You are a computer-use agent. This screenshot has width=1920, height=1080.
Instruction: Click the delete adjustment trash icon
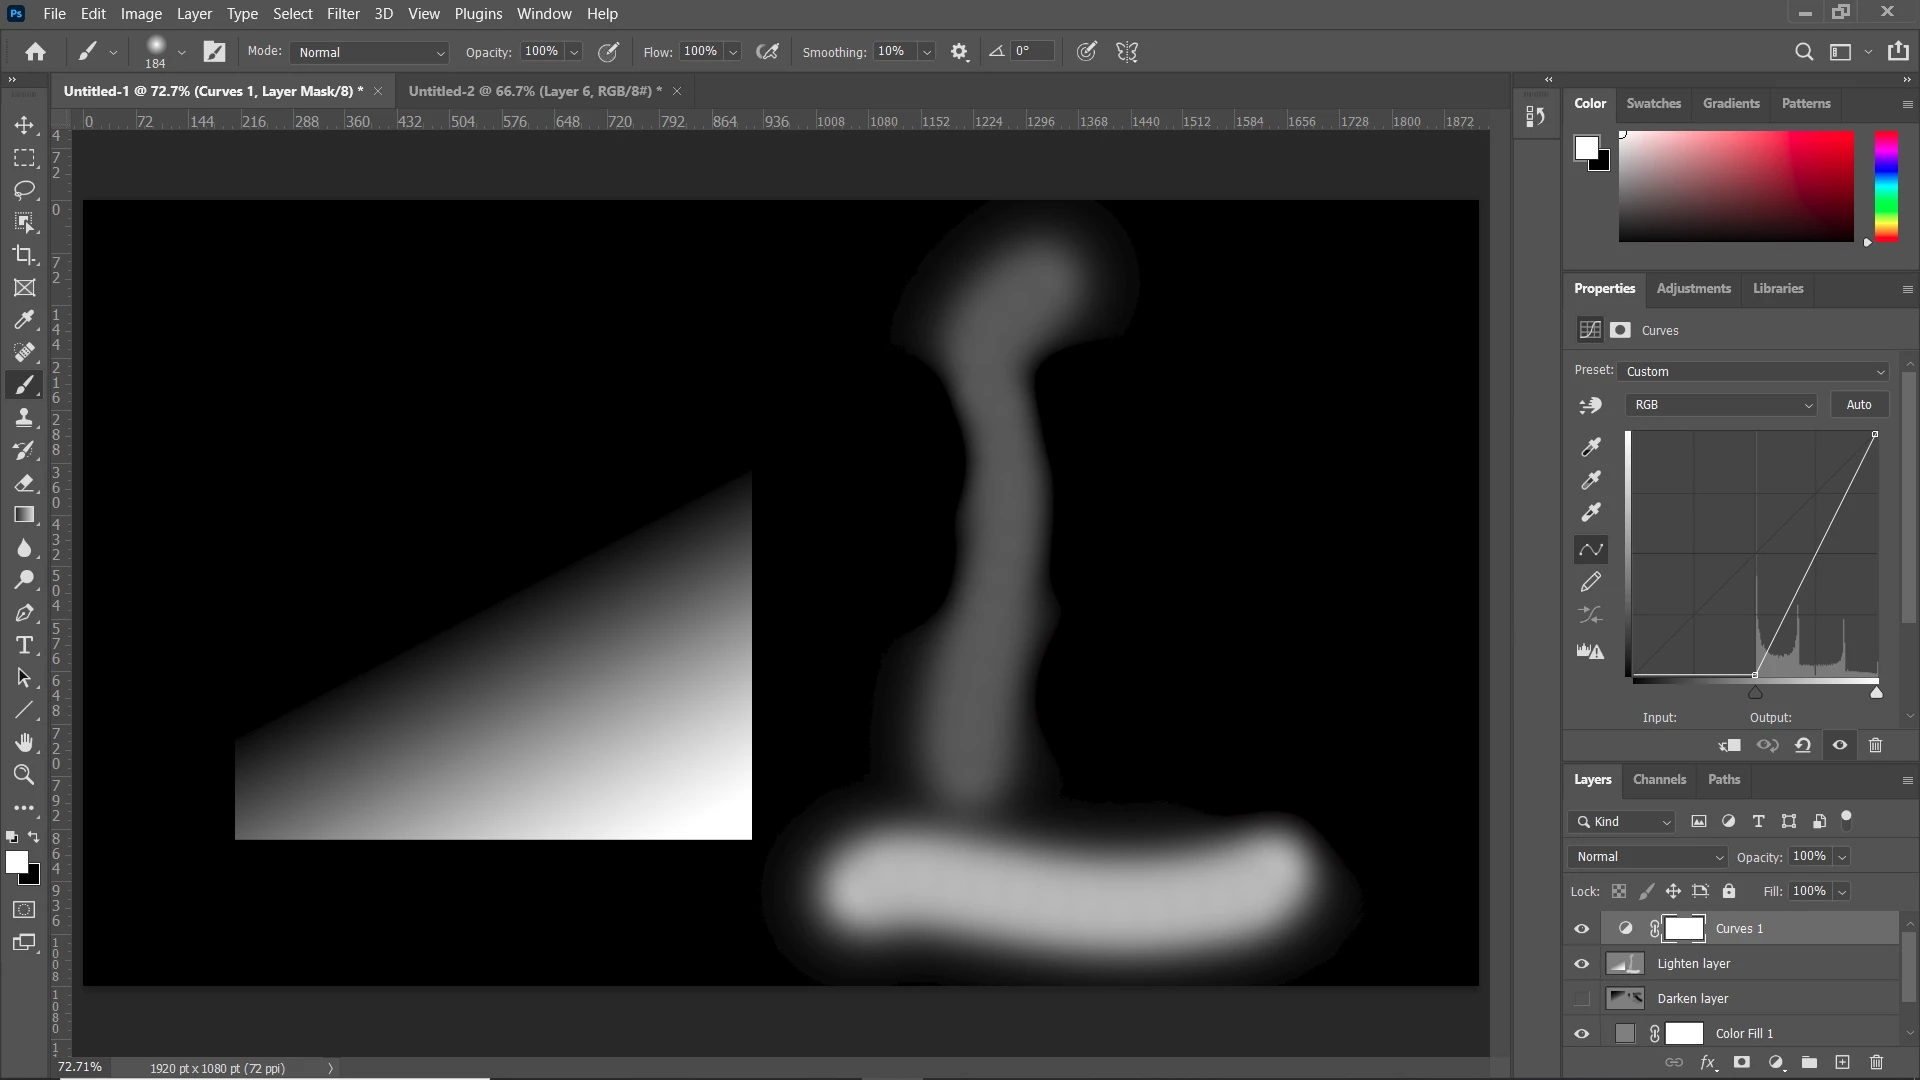1875,745
